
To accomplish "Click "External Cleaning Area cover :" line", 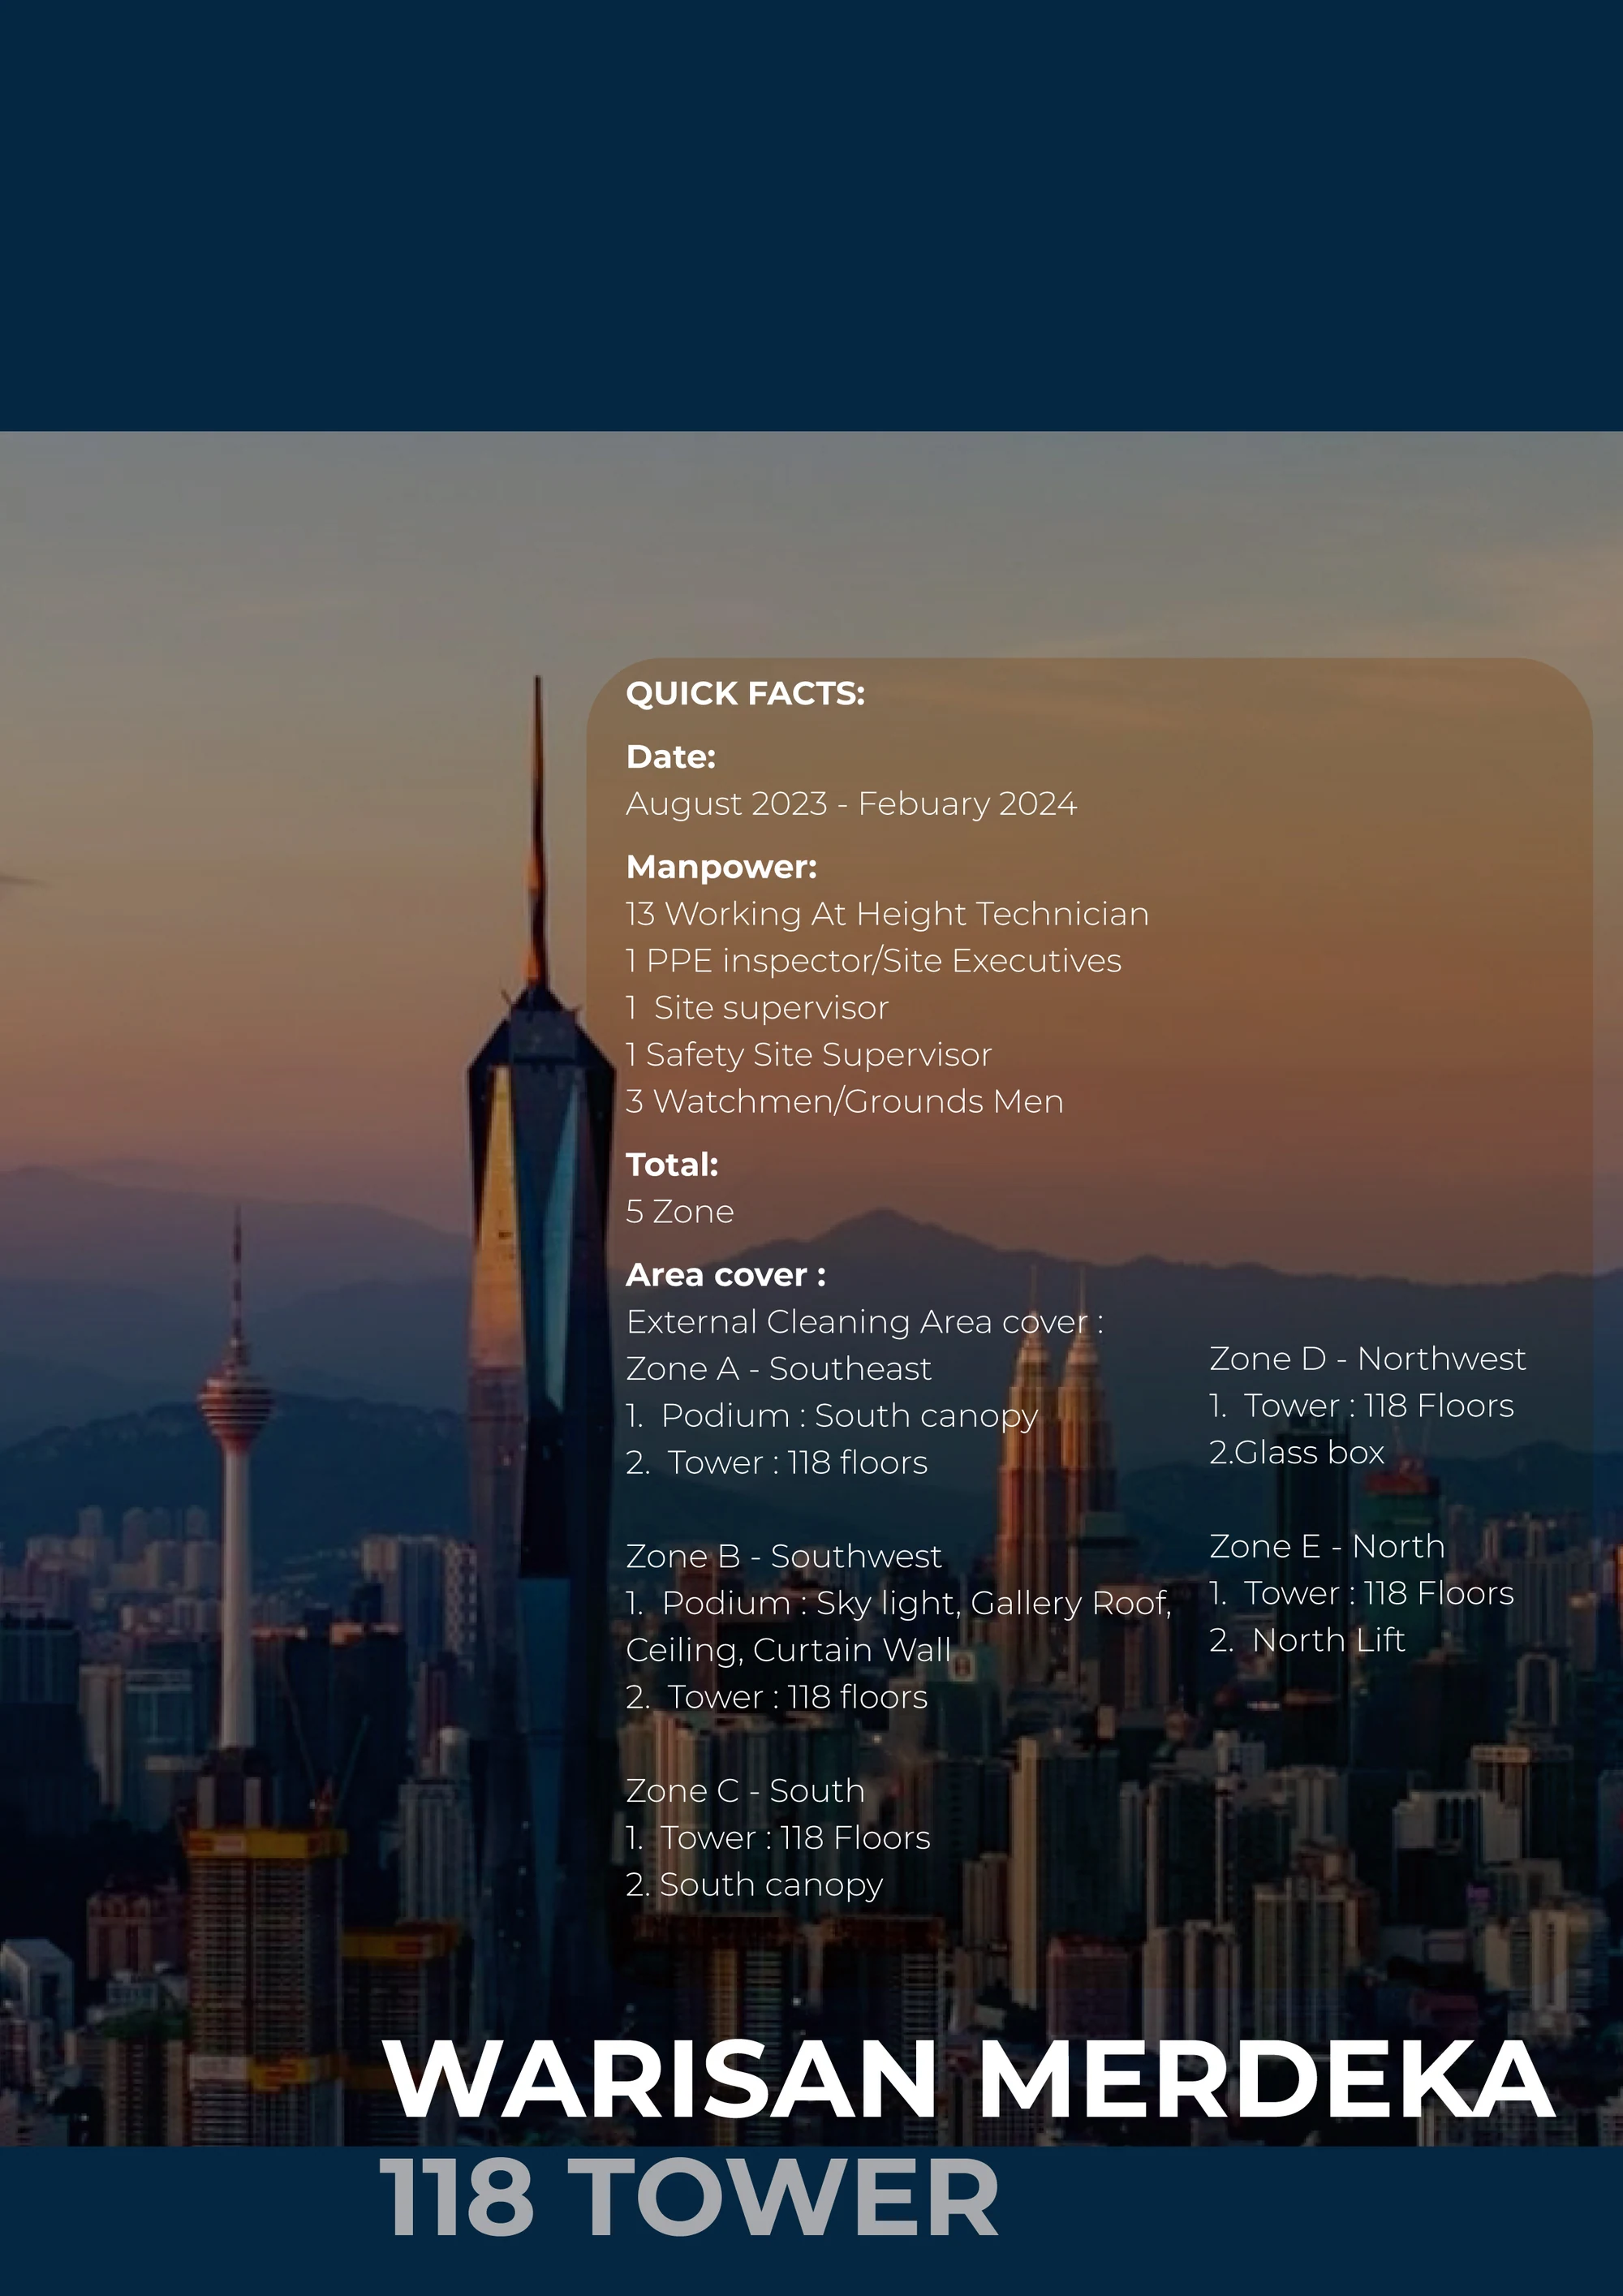I will point(865,1322).
